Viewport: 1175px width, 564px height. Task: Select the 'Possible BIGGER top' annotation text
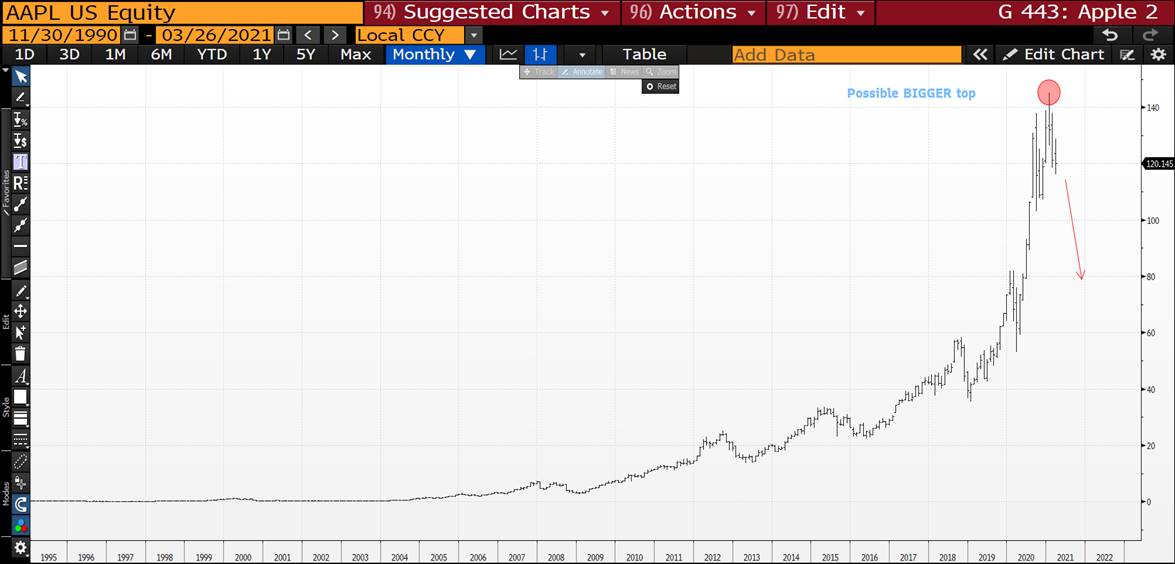coord(911,94)
